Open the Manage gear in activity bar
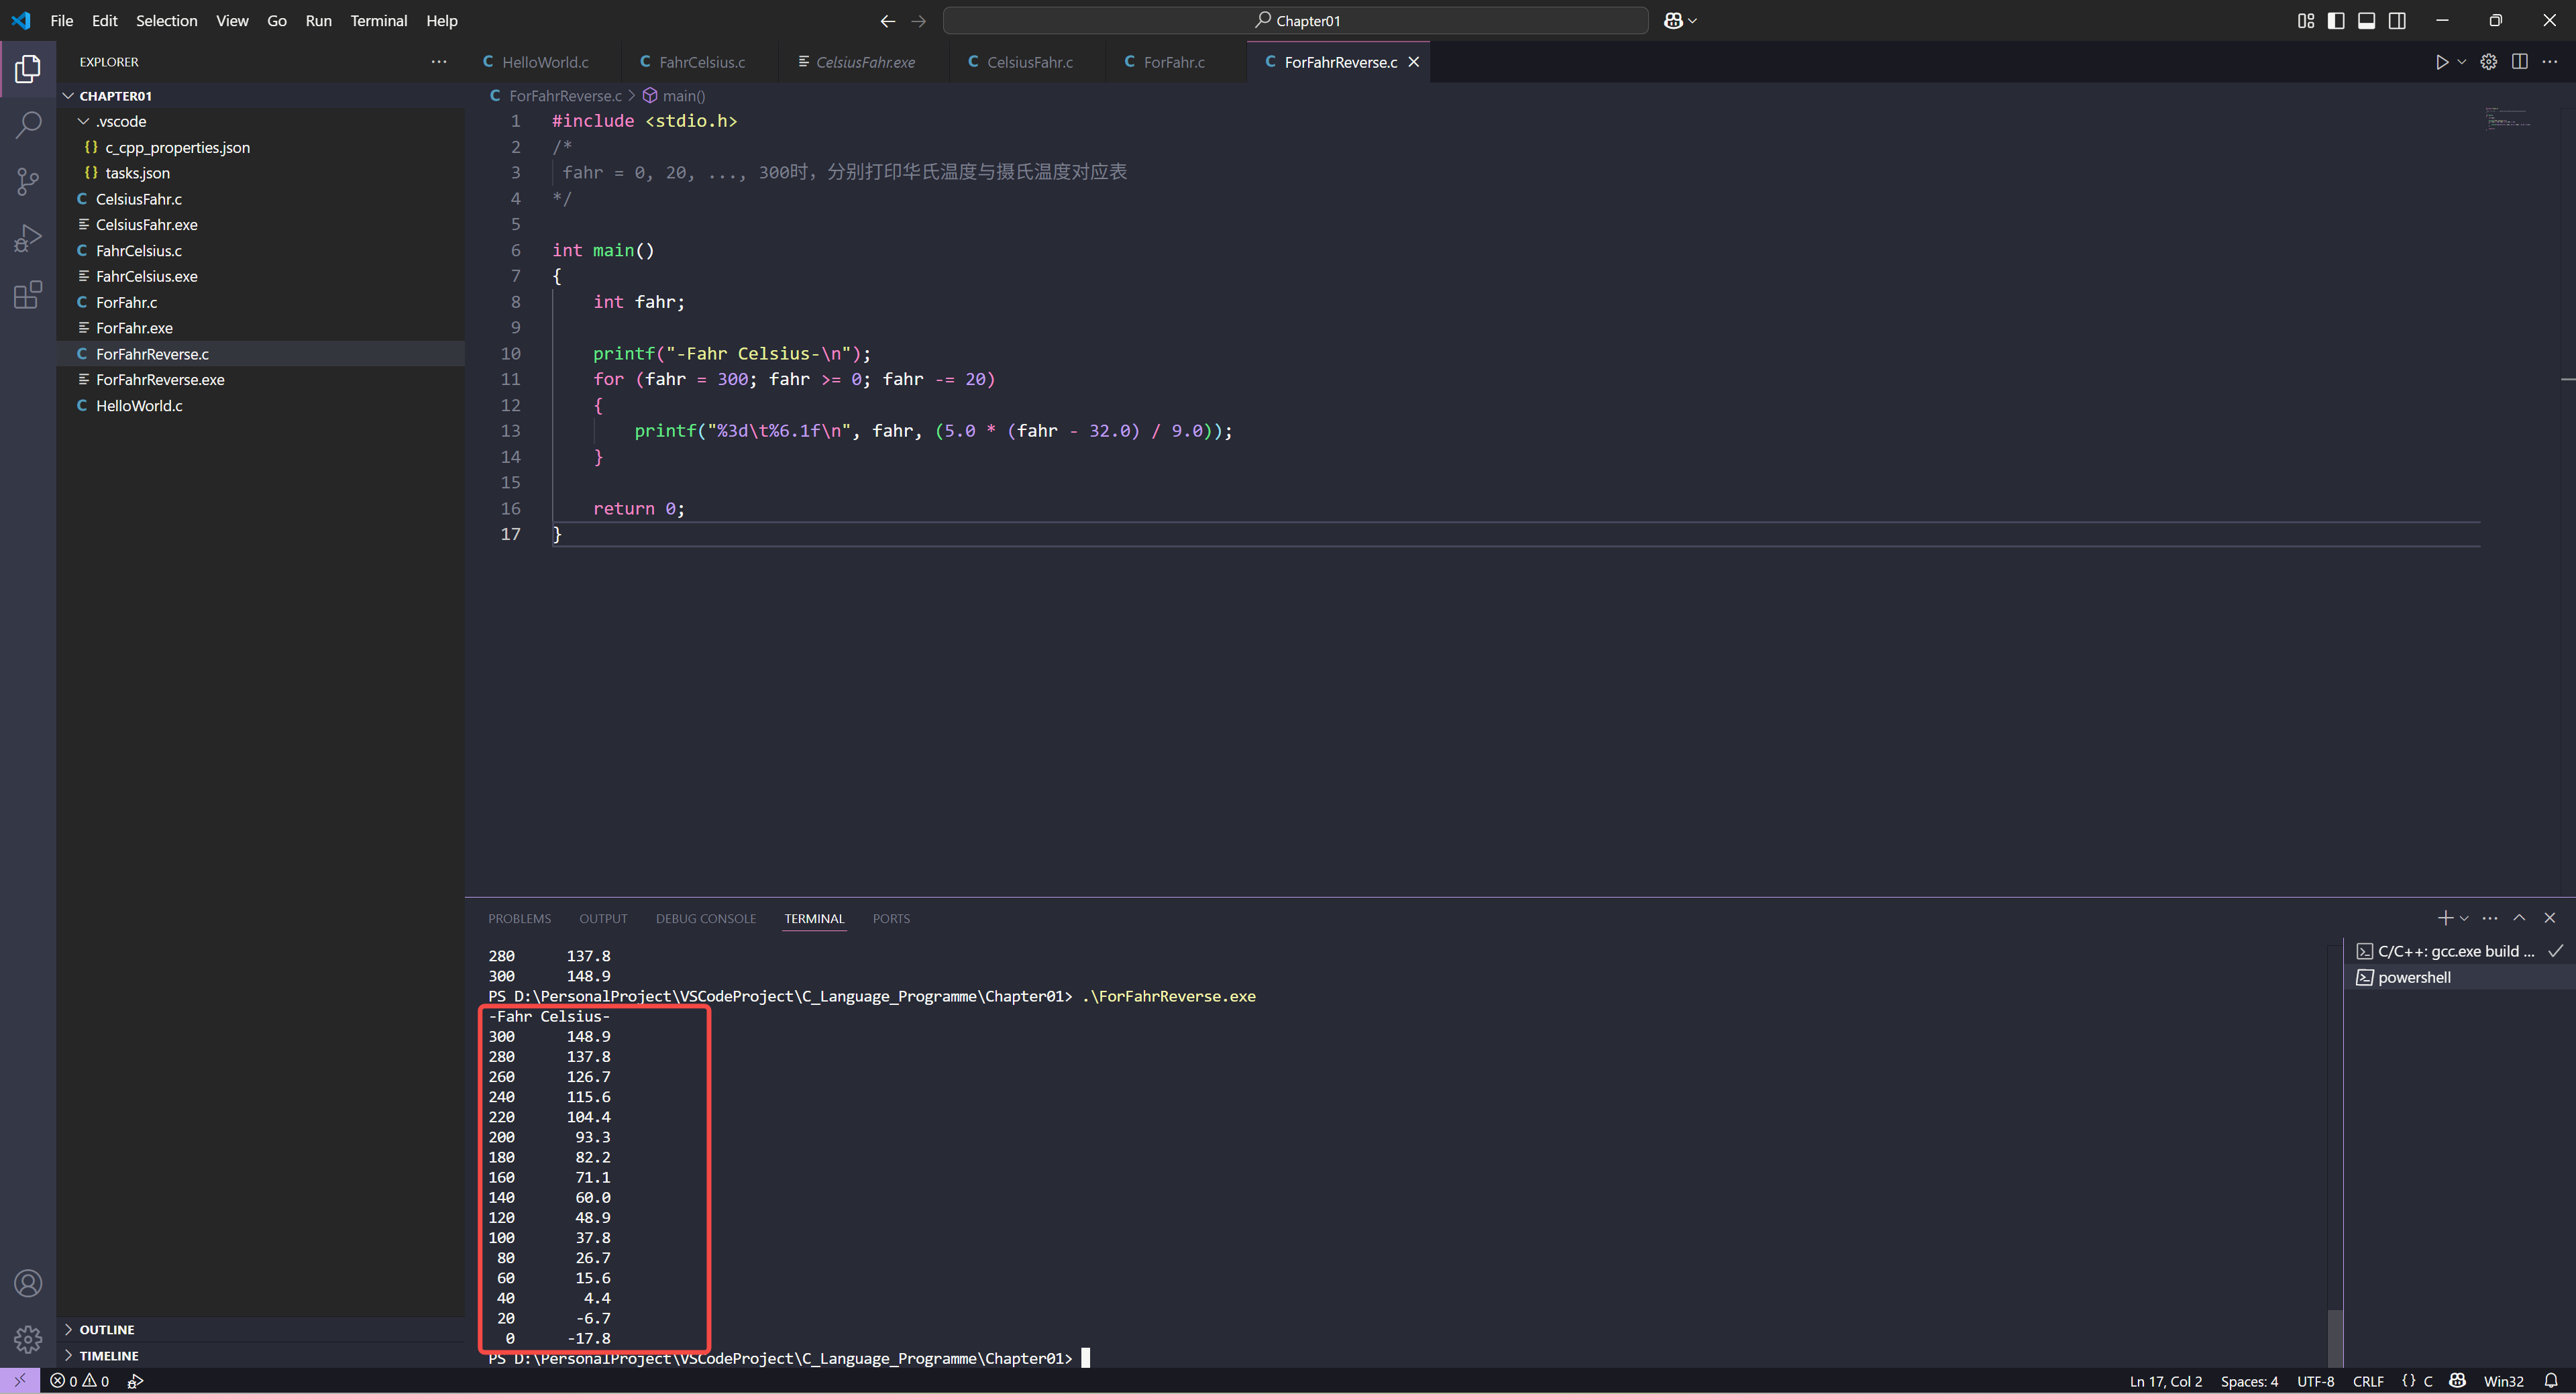 click(28, 1338)
